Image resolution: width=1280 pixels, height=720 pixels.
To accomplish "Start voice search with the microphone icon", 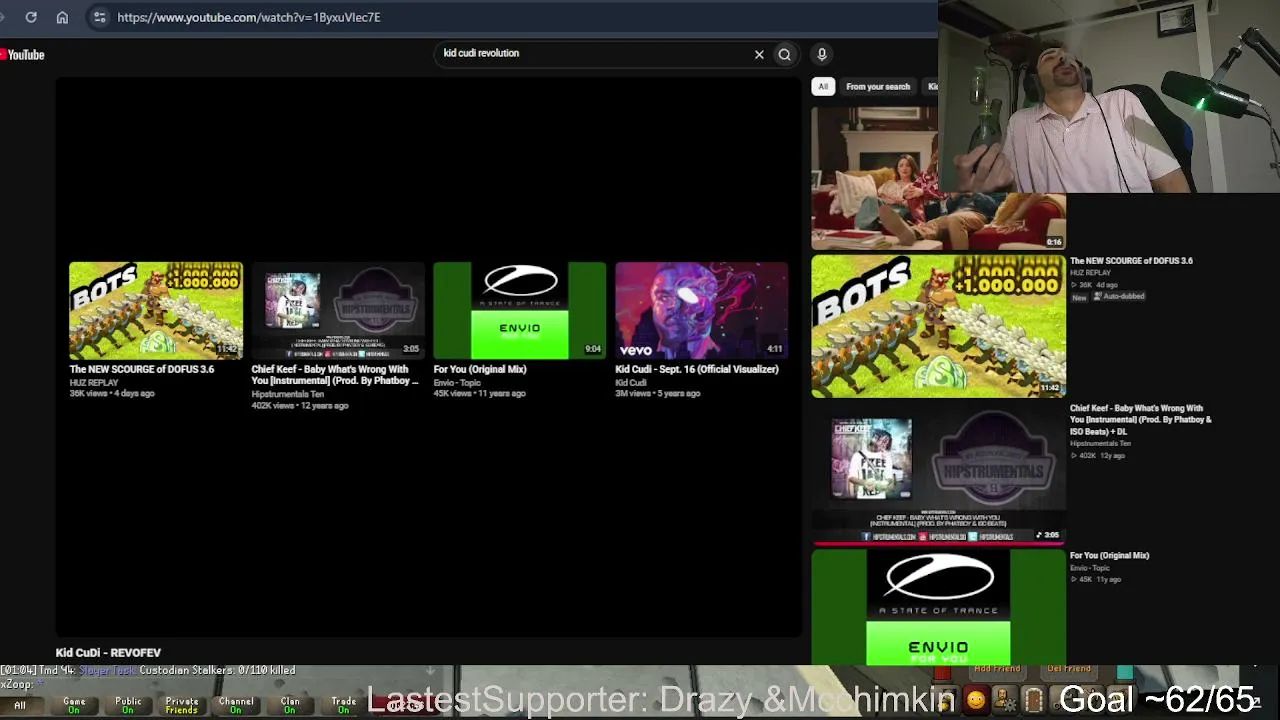I will (822, 54).
